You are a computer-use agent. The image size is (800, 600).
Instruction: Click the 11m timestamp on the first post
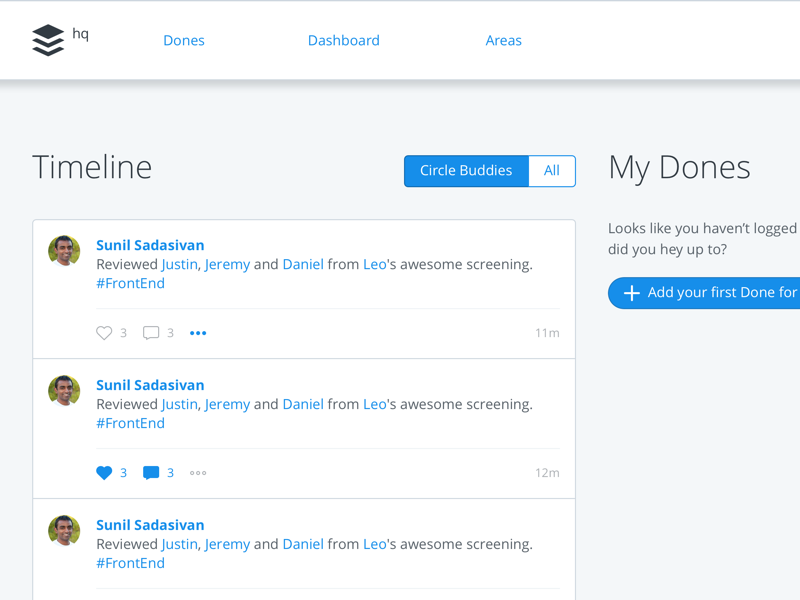click(548, 333)
